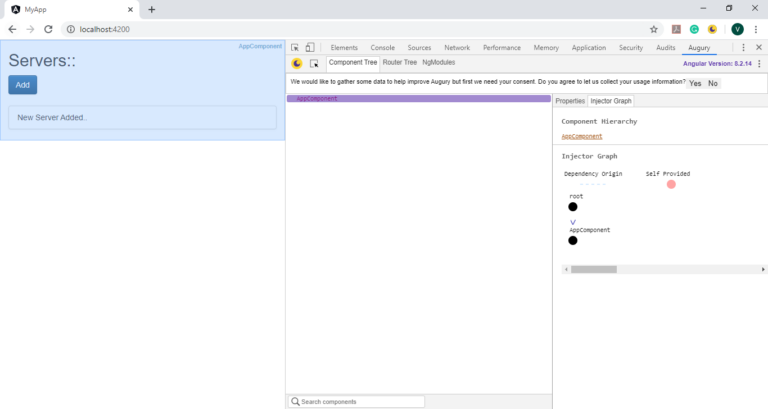This screenshot has width=768, height=409.
Task: Click the Augury logo icon in panel toolbar
Action: click(x=297, y=63)
